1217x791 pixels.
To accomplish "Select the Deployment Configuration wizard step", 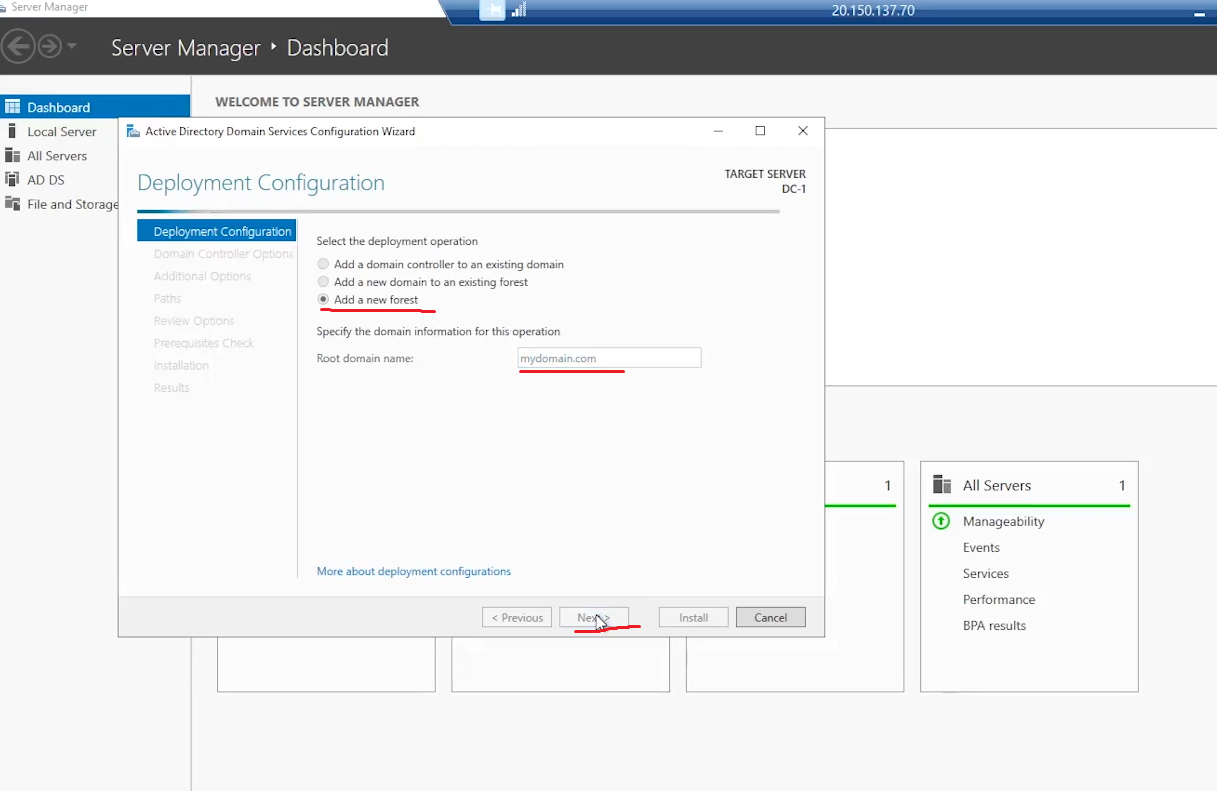I will coord(217,231).
